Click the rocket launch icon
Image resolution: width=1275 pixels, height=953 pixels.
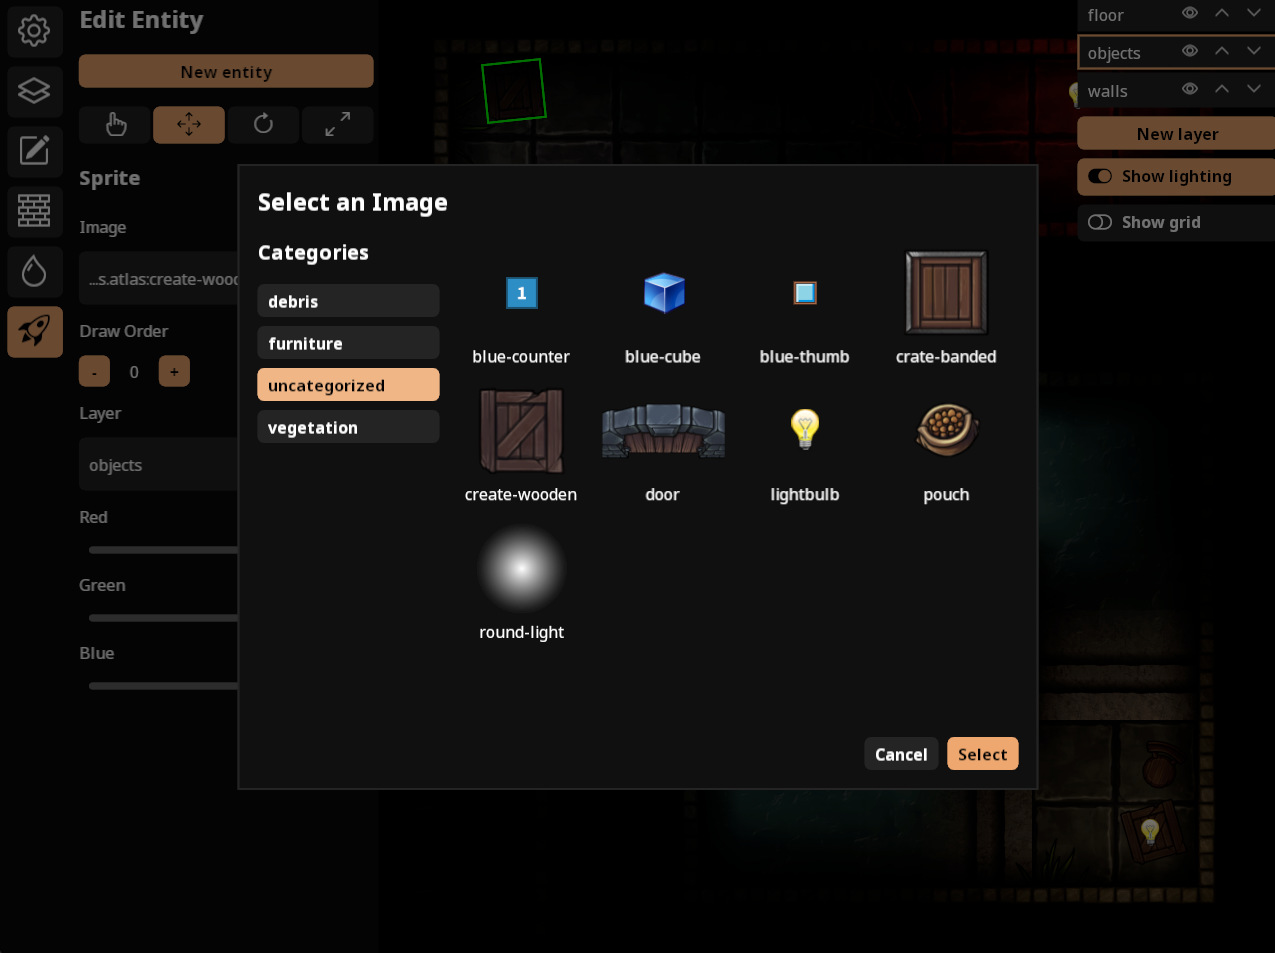34,331
